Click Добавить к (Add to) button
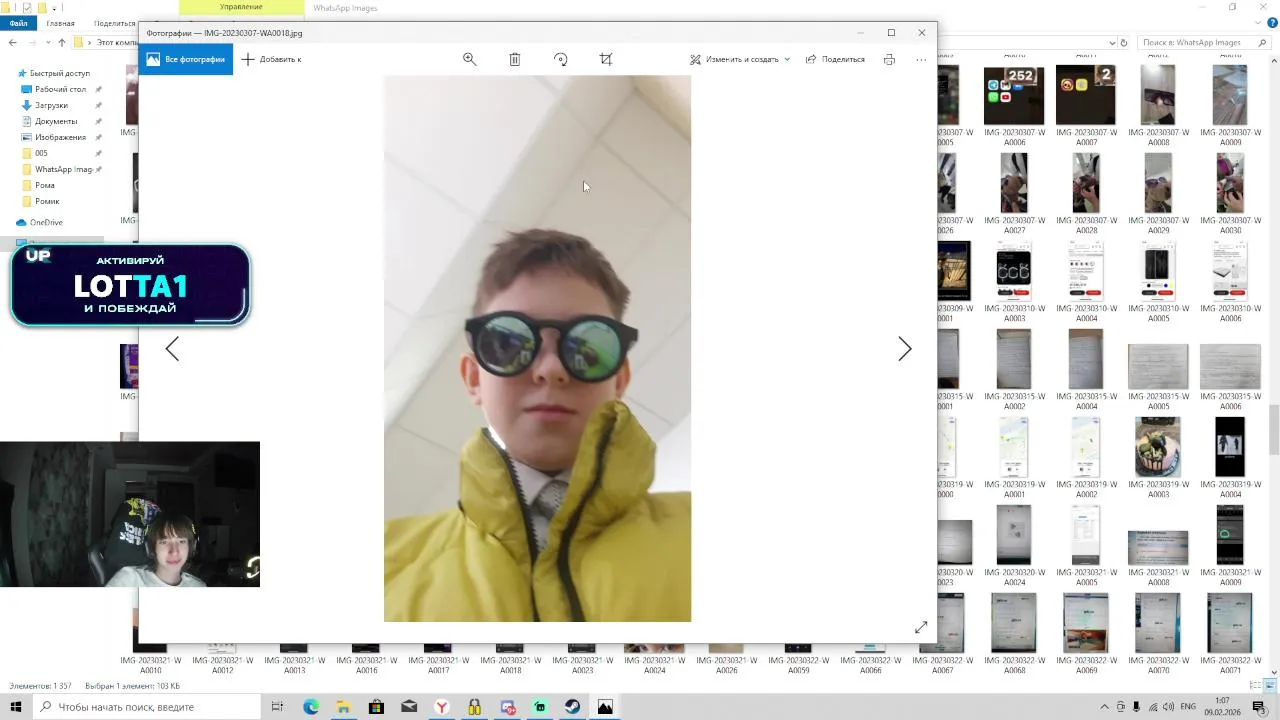This screenshot has width=1280, height=720. pos(271,59)
